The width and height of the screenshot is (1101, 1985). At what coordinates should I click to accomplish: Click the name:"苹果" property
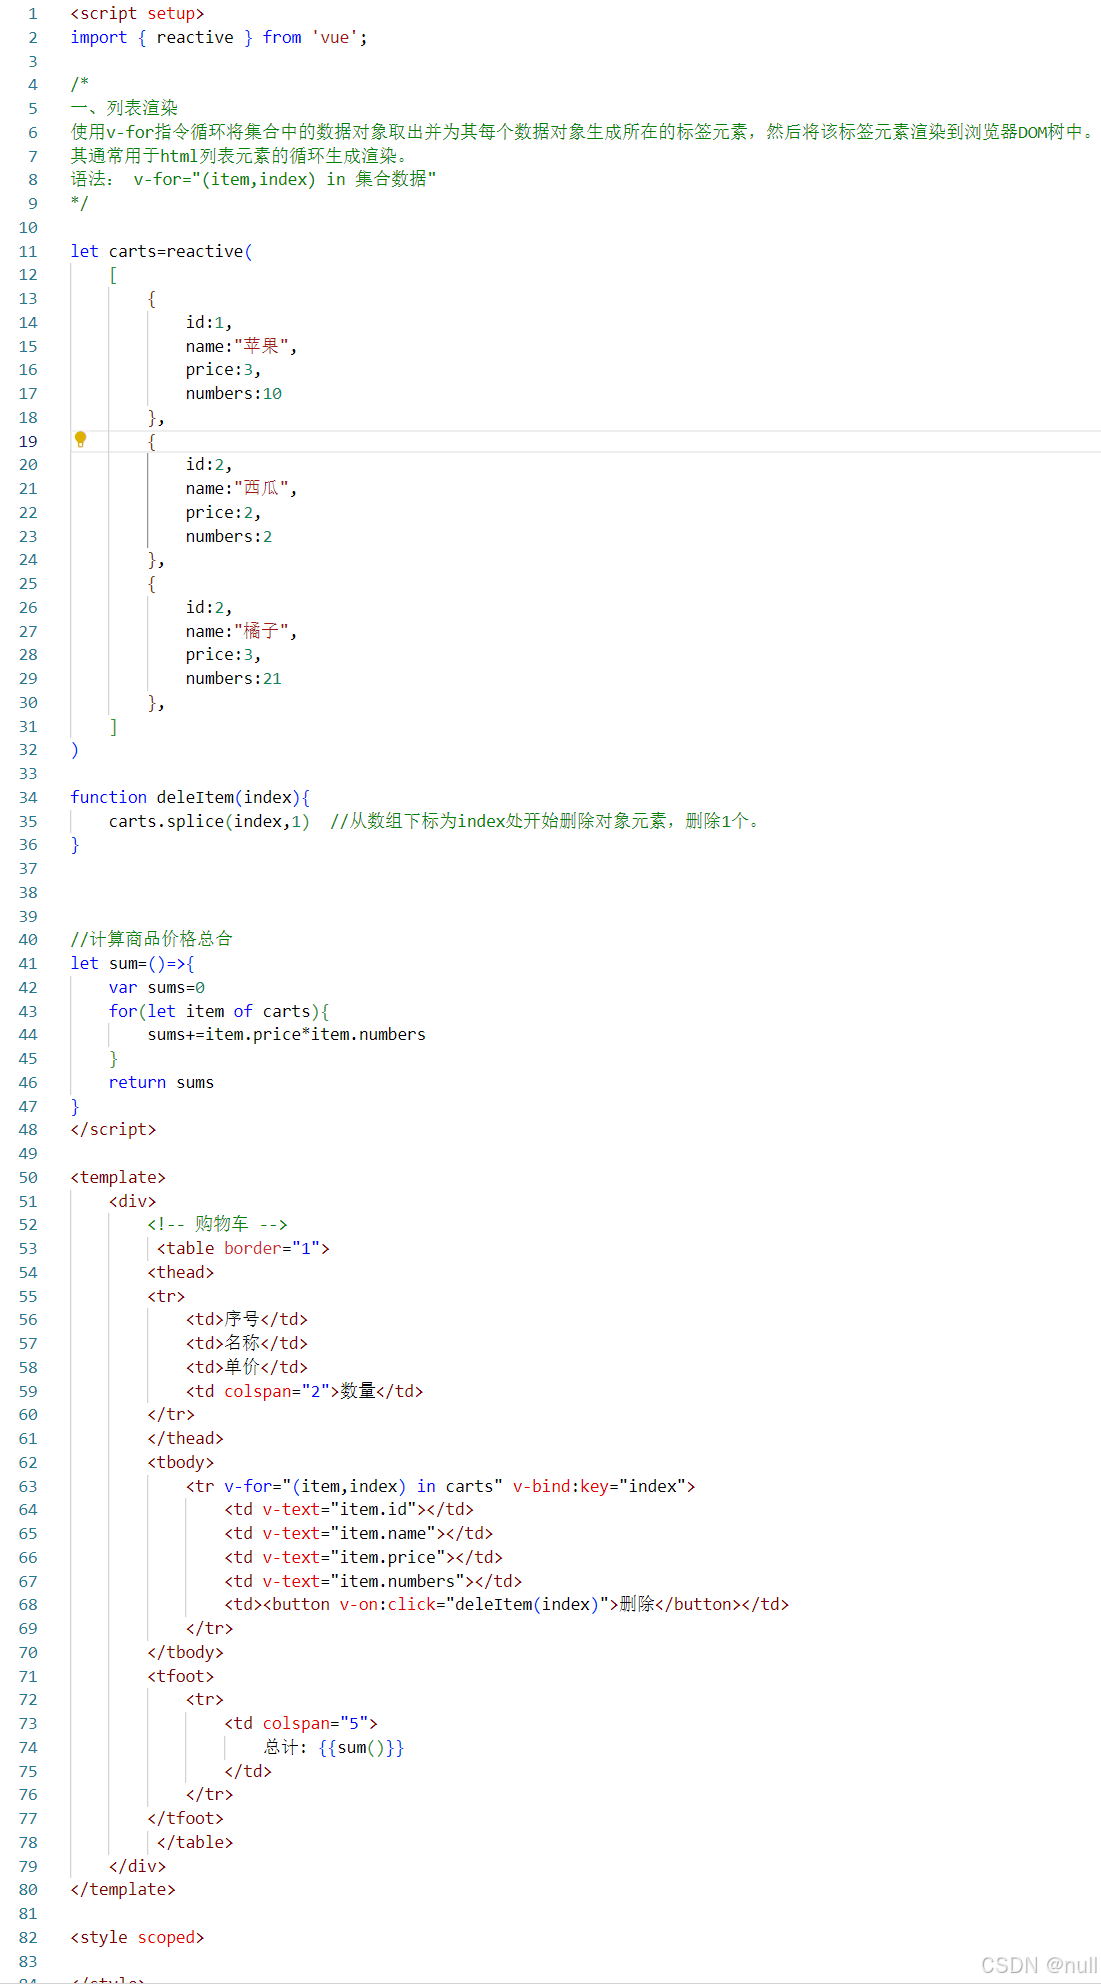point(241,346)
